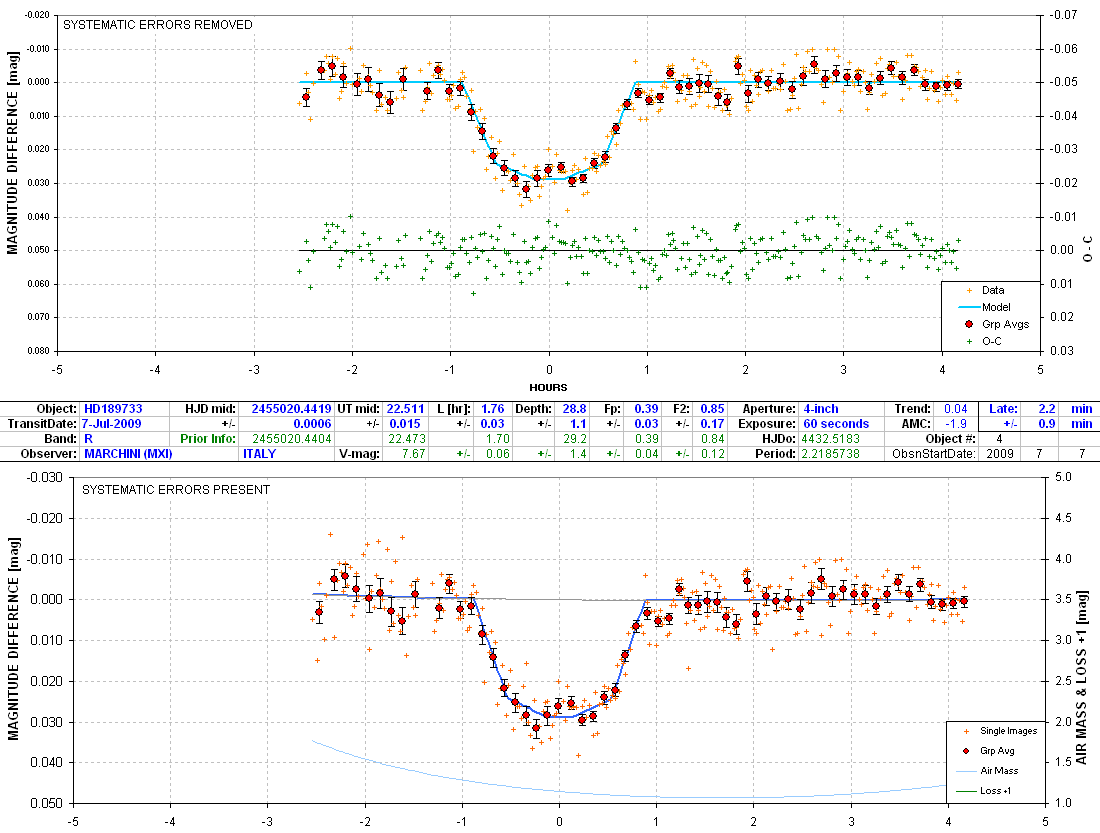Image resolution: width=1100 pixels, height=833 pixels.
Task: Select the Object # value 4
Action: click(1000, 439)
